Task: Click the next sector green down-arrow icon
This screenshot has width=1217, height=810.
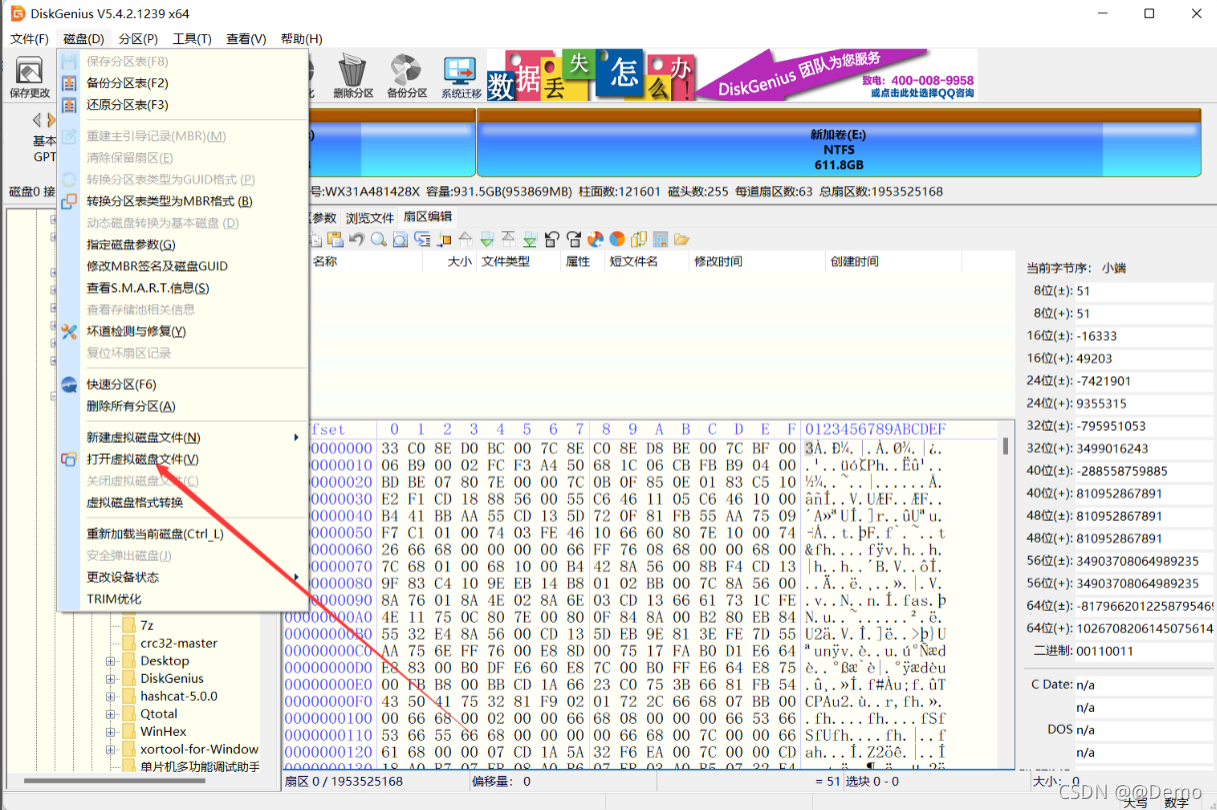Action: tap(487, 240)
